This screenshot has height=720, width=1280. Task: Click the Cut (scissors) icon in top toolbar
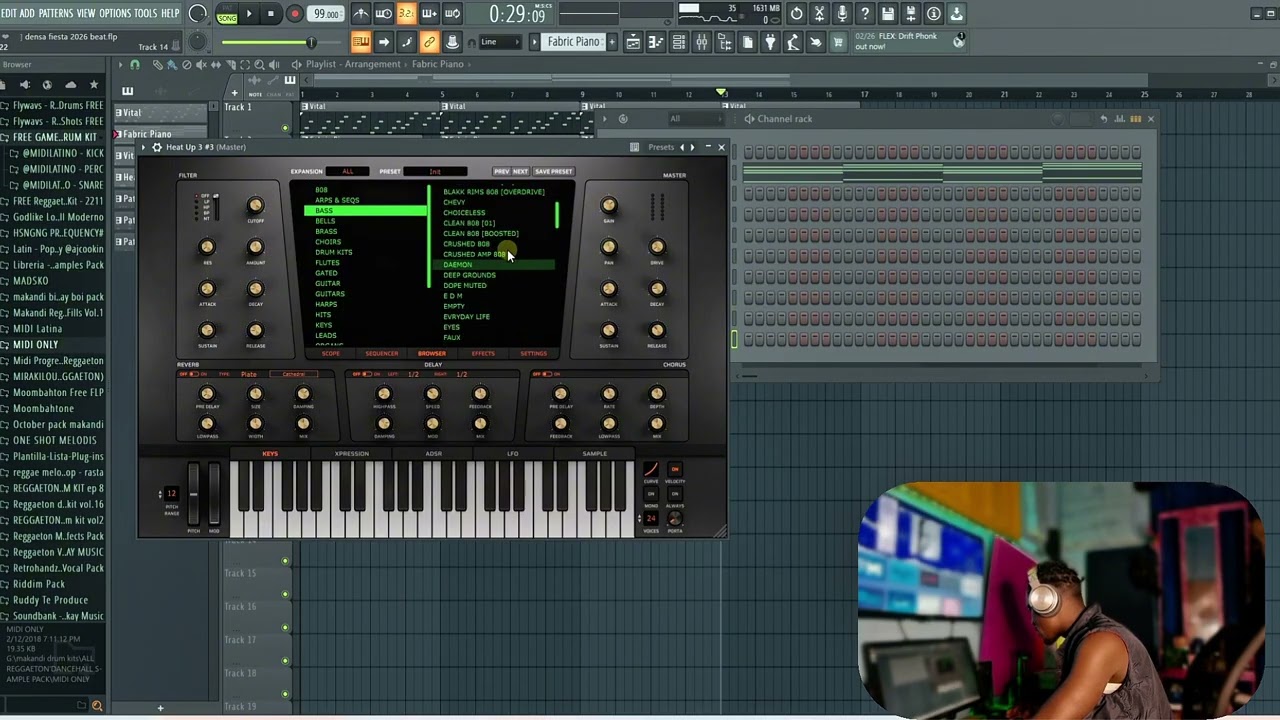click(819, 14)
